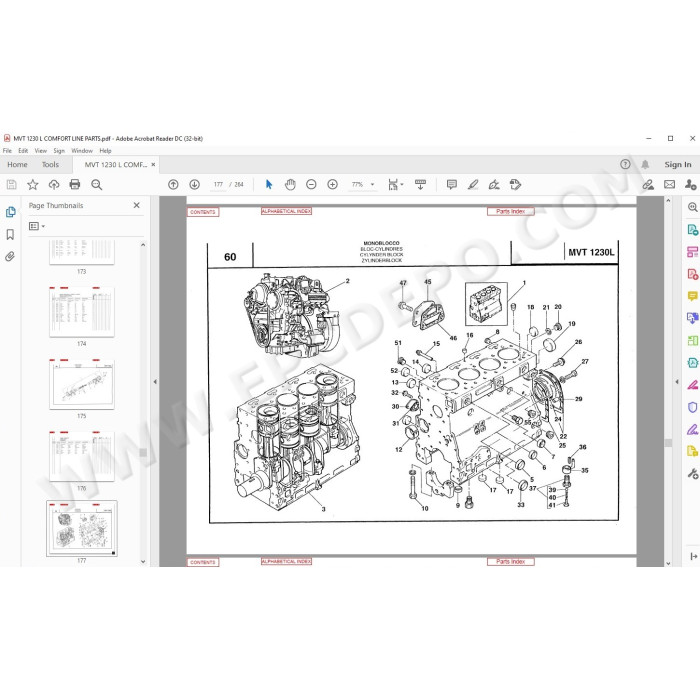This screenshot has height=700, width=700.
Task: Select page 174 thumbnail
Action: click(x=82, y=312)
